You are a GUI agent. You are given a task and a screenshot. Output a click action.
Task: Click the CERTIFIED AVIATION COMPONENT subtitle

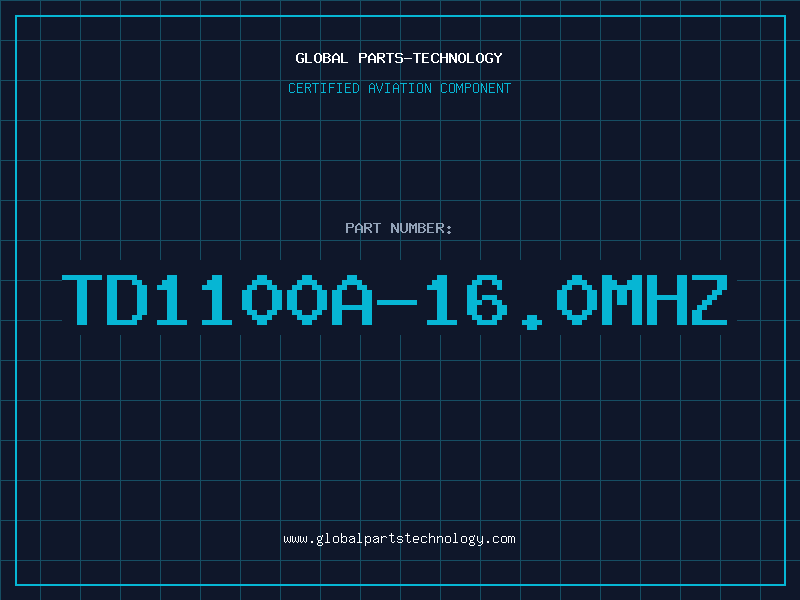399,88
